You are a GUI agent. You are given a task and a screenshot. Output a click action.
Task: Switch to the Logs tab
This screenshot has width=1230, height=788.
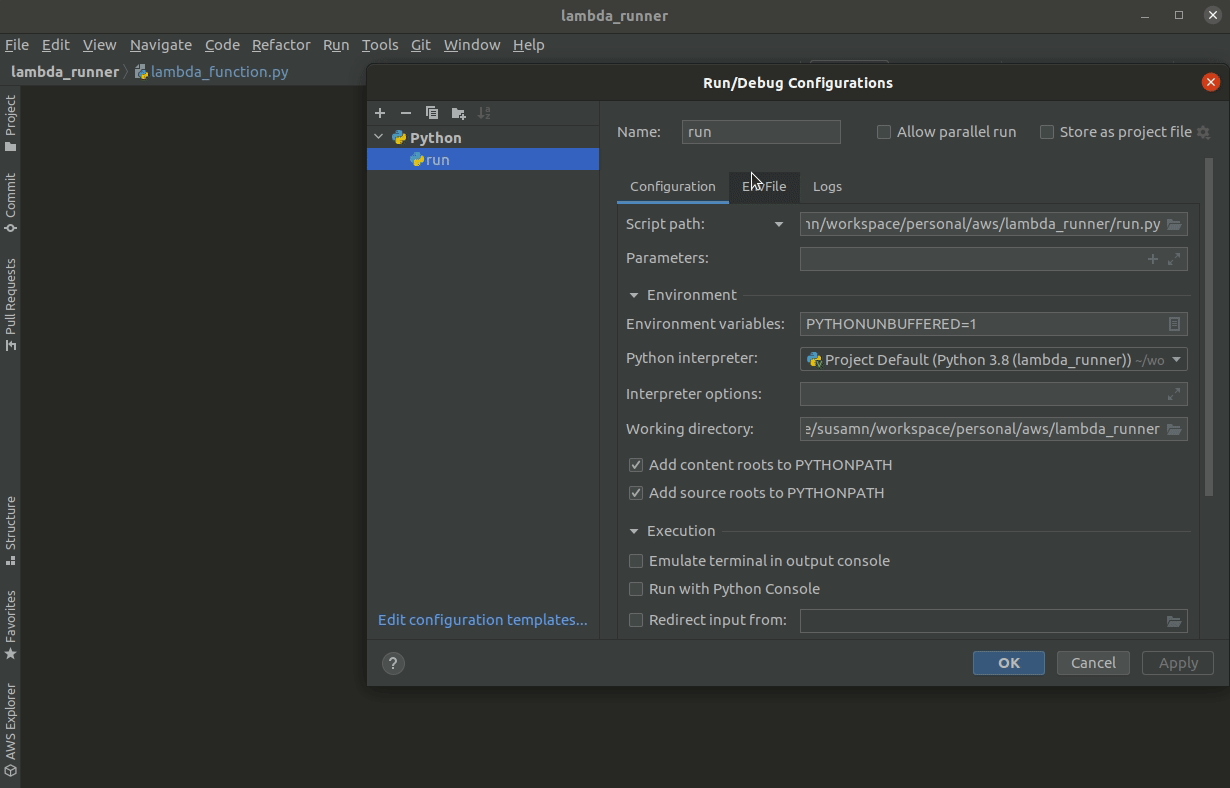click(x=827, y=186)
